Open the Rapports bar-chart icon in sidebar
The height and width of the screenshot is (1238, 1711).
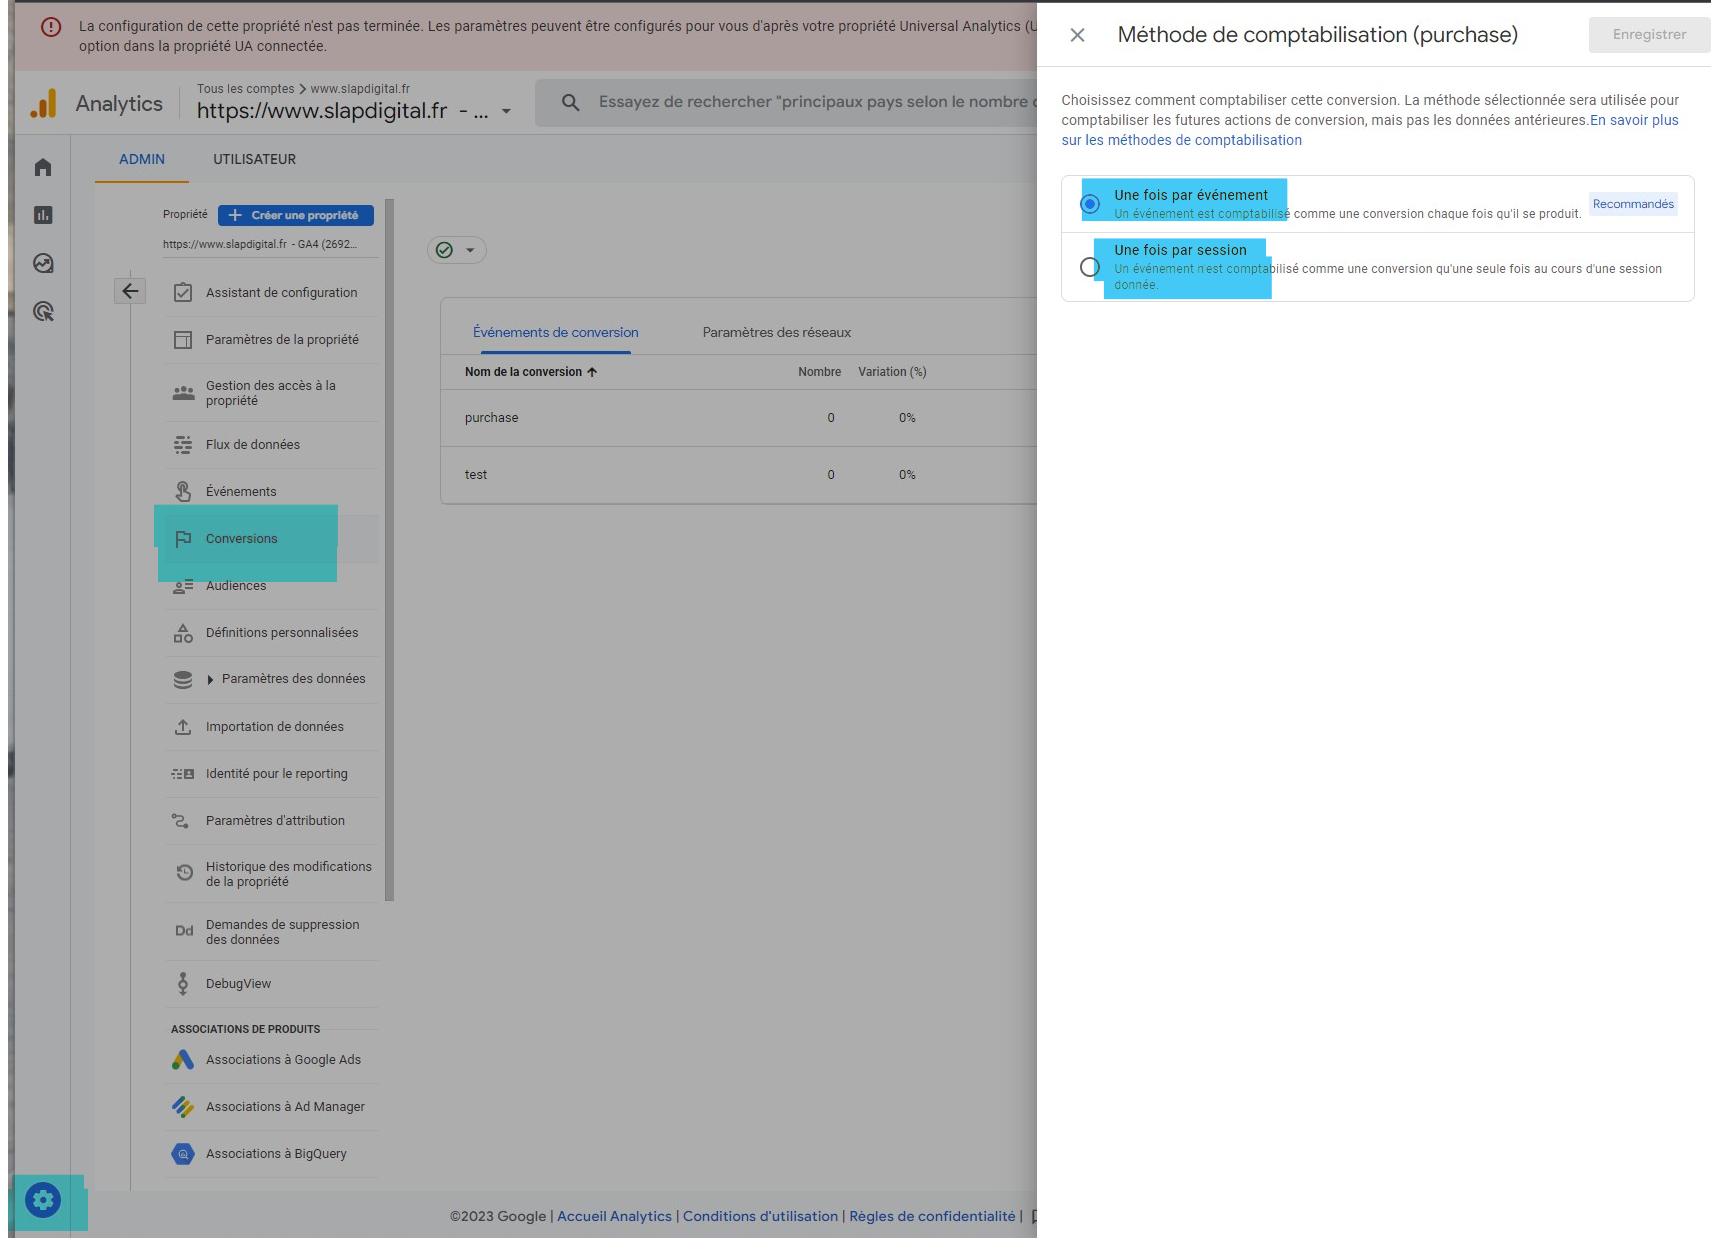42,214
